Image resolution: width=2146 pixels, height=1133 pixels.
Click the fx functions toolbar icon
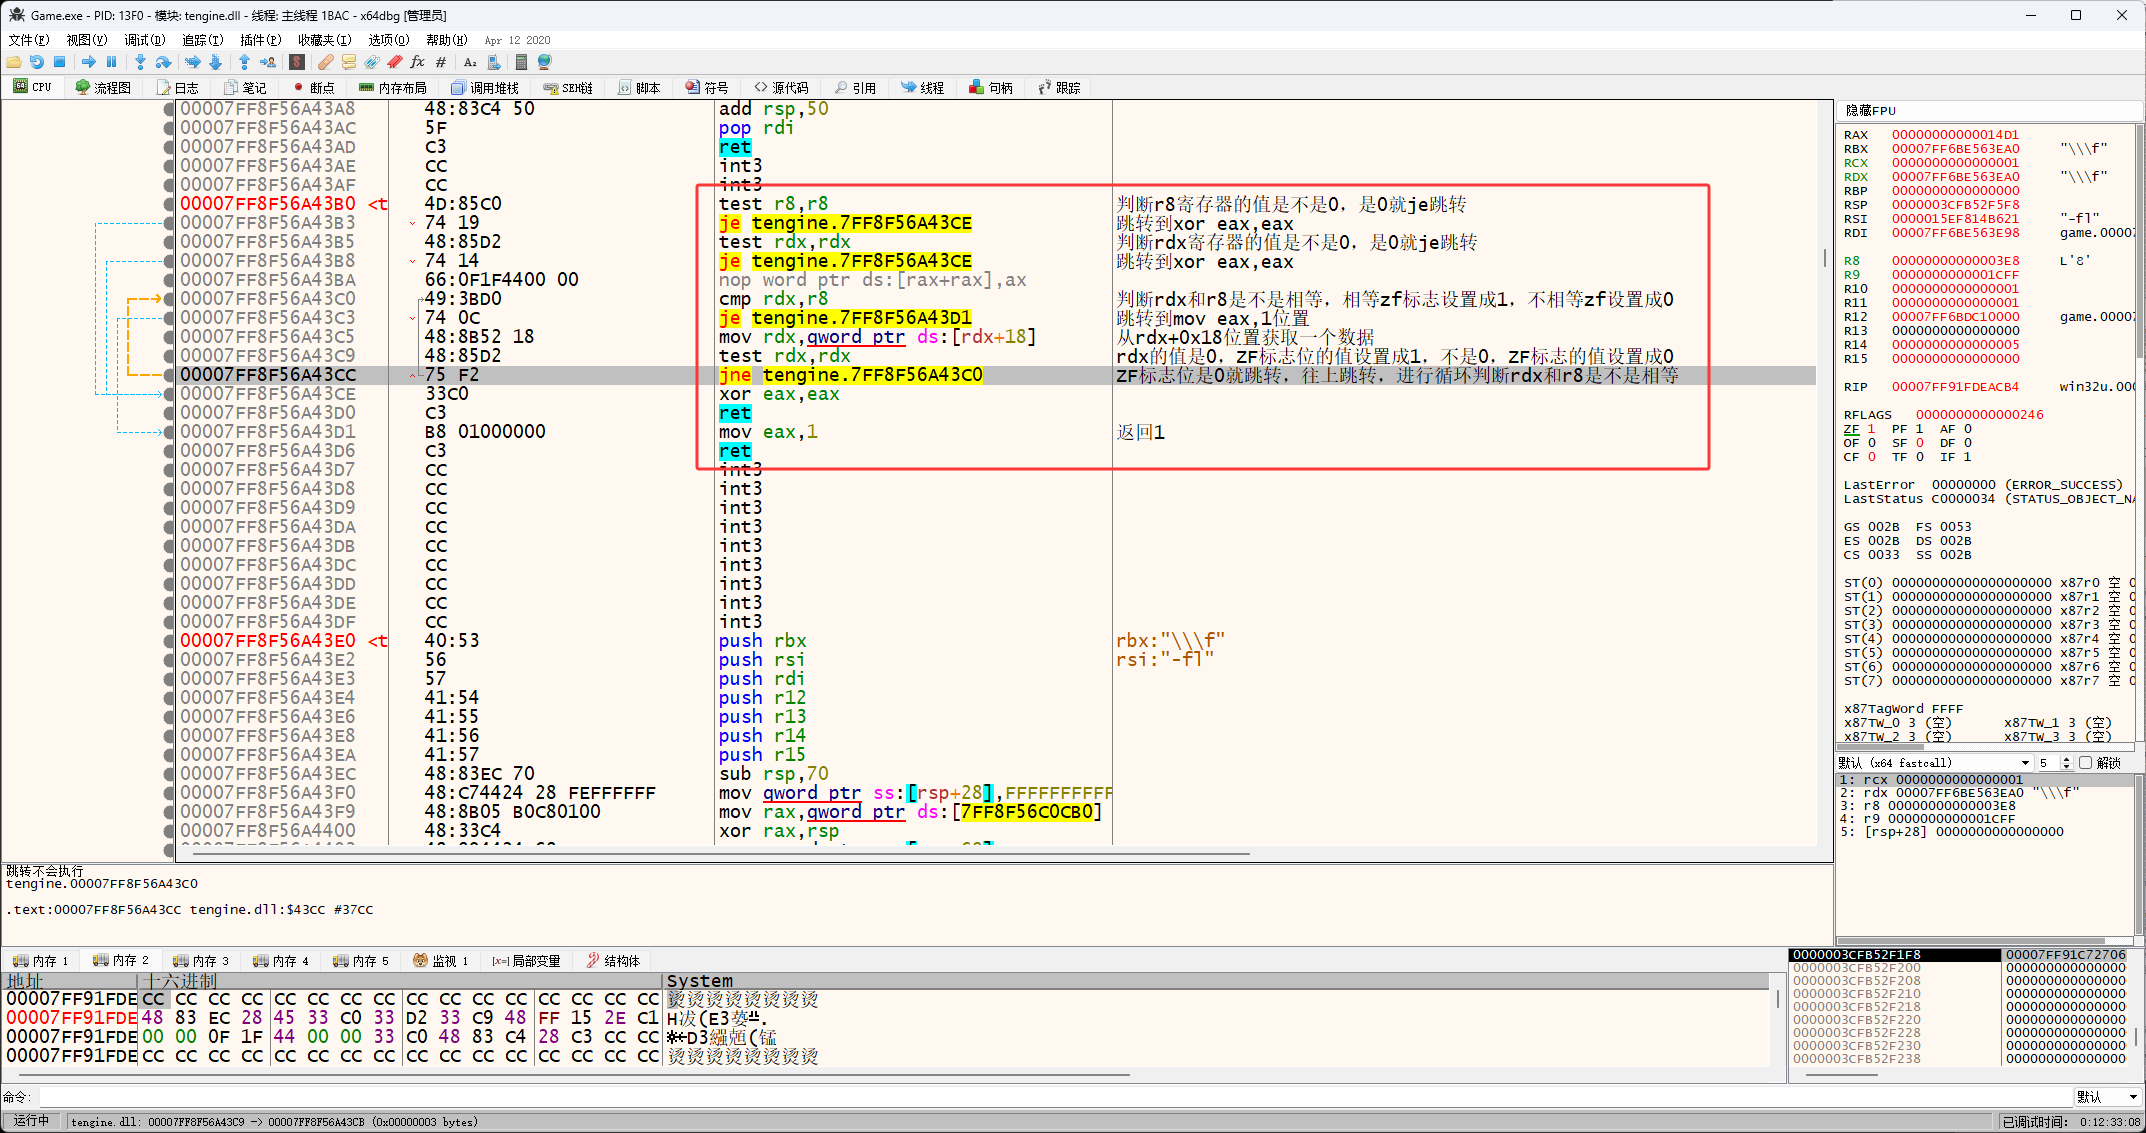[417, 62]
